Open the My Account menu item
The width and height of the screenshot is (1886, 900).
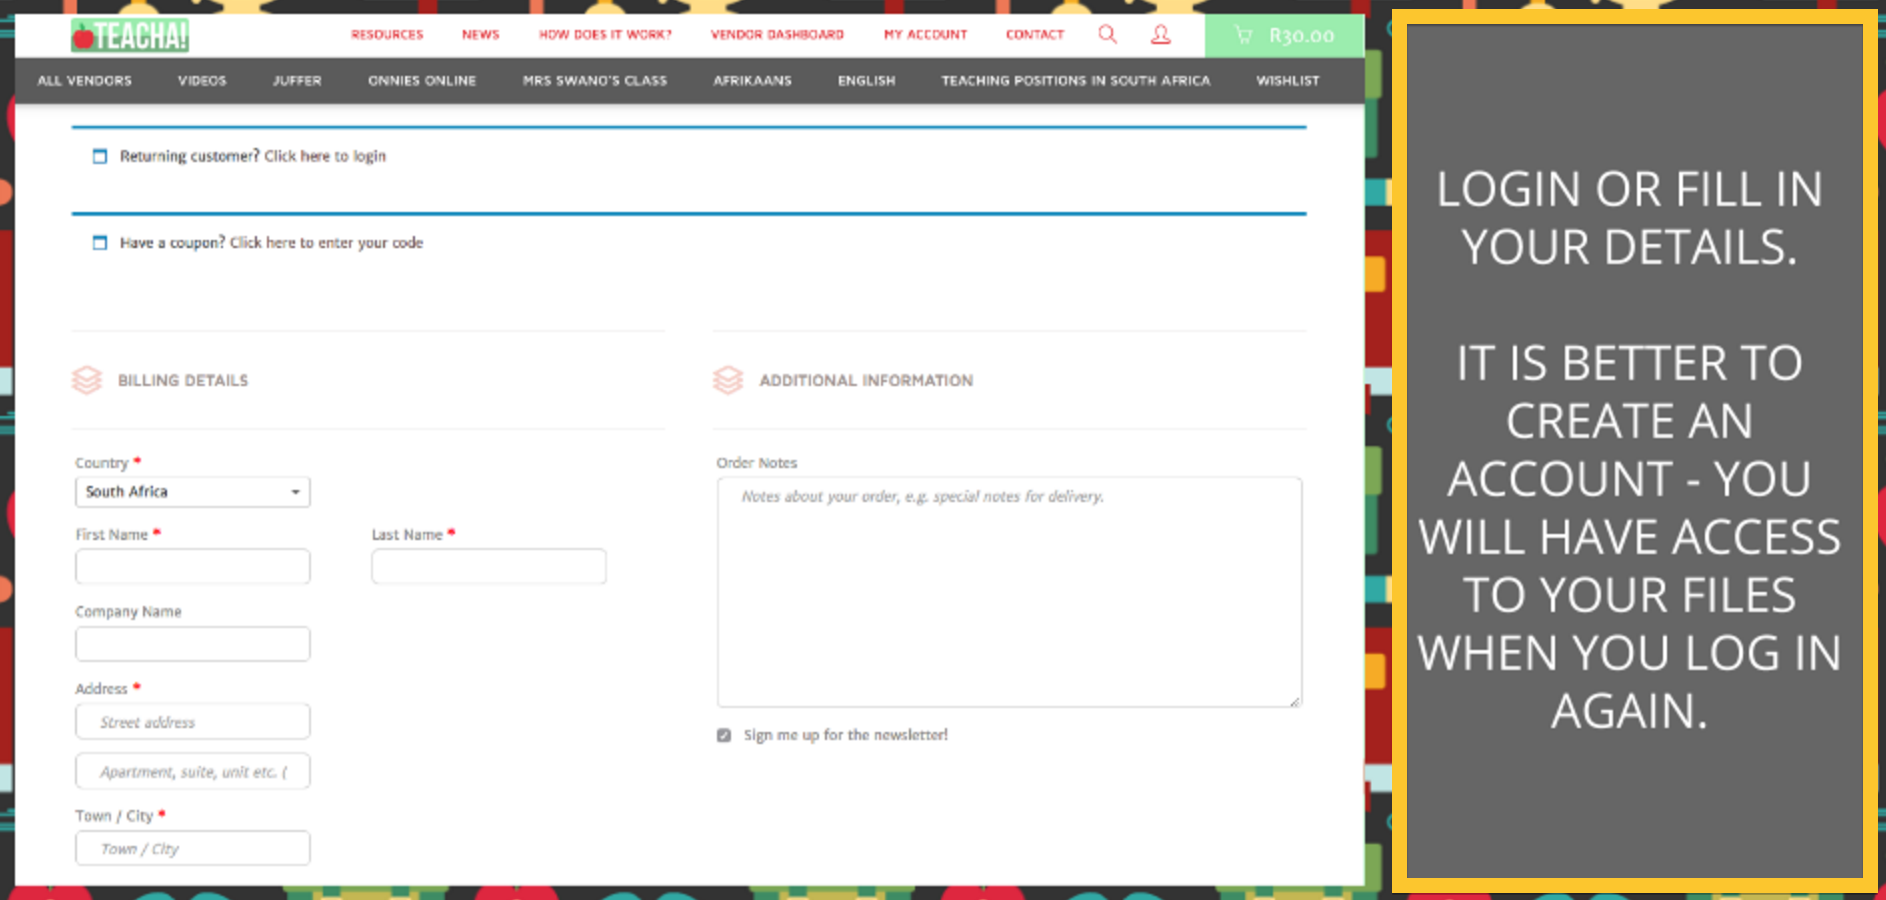point(925,35)
